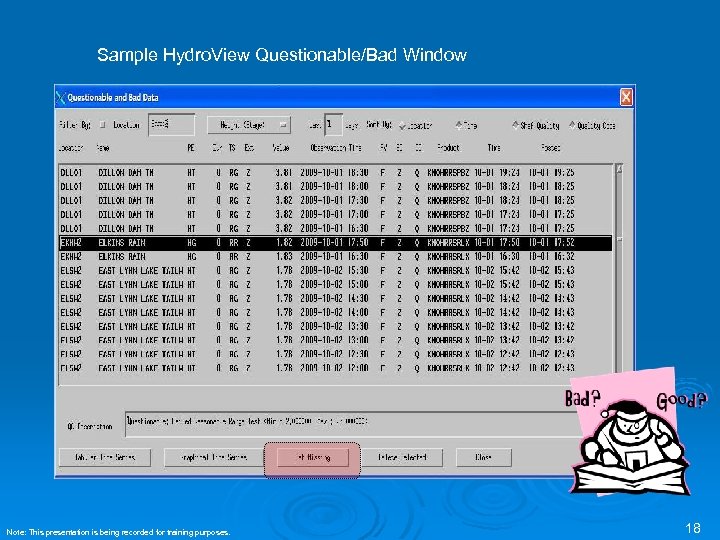The width and height of the screenshot is (720, 540).
Task: Select the Quality Code sort option
Action: [572, 125]
